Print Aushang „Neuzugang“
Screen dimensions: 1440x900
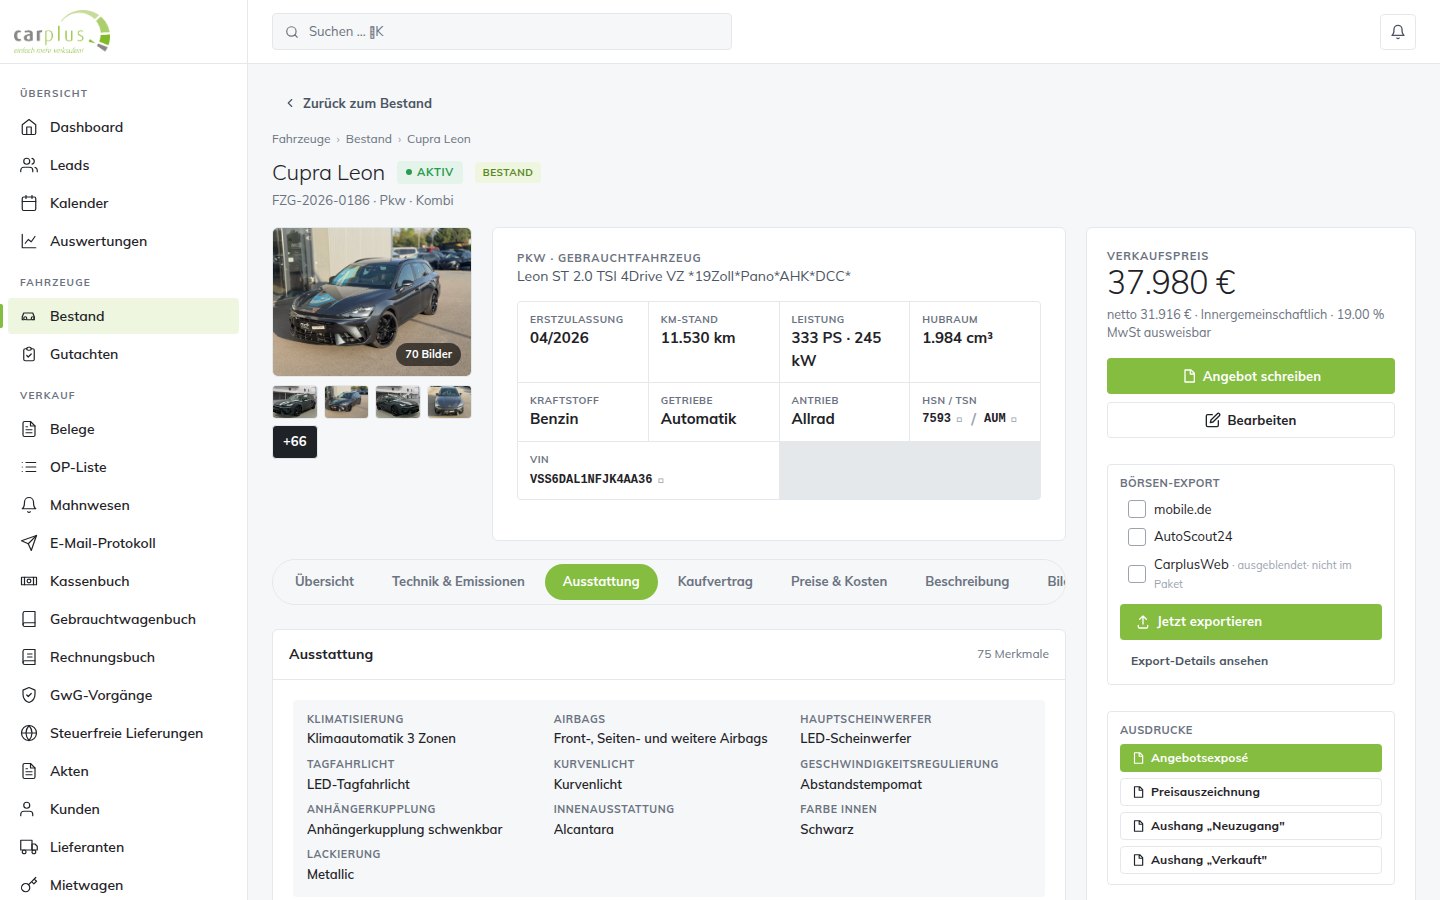click(1251, 826)
